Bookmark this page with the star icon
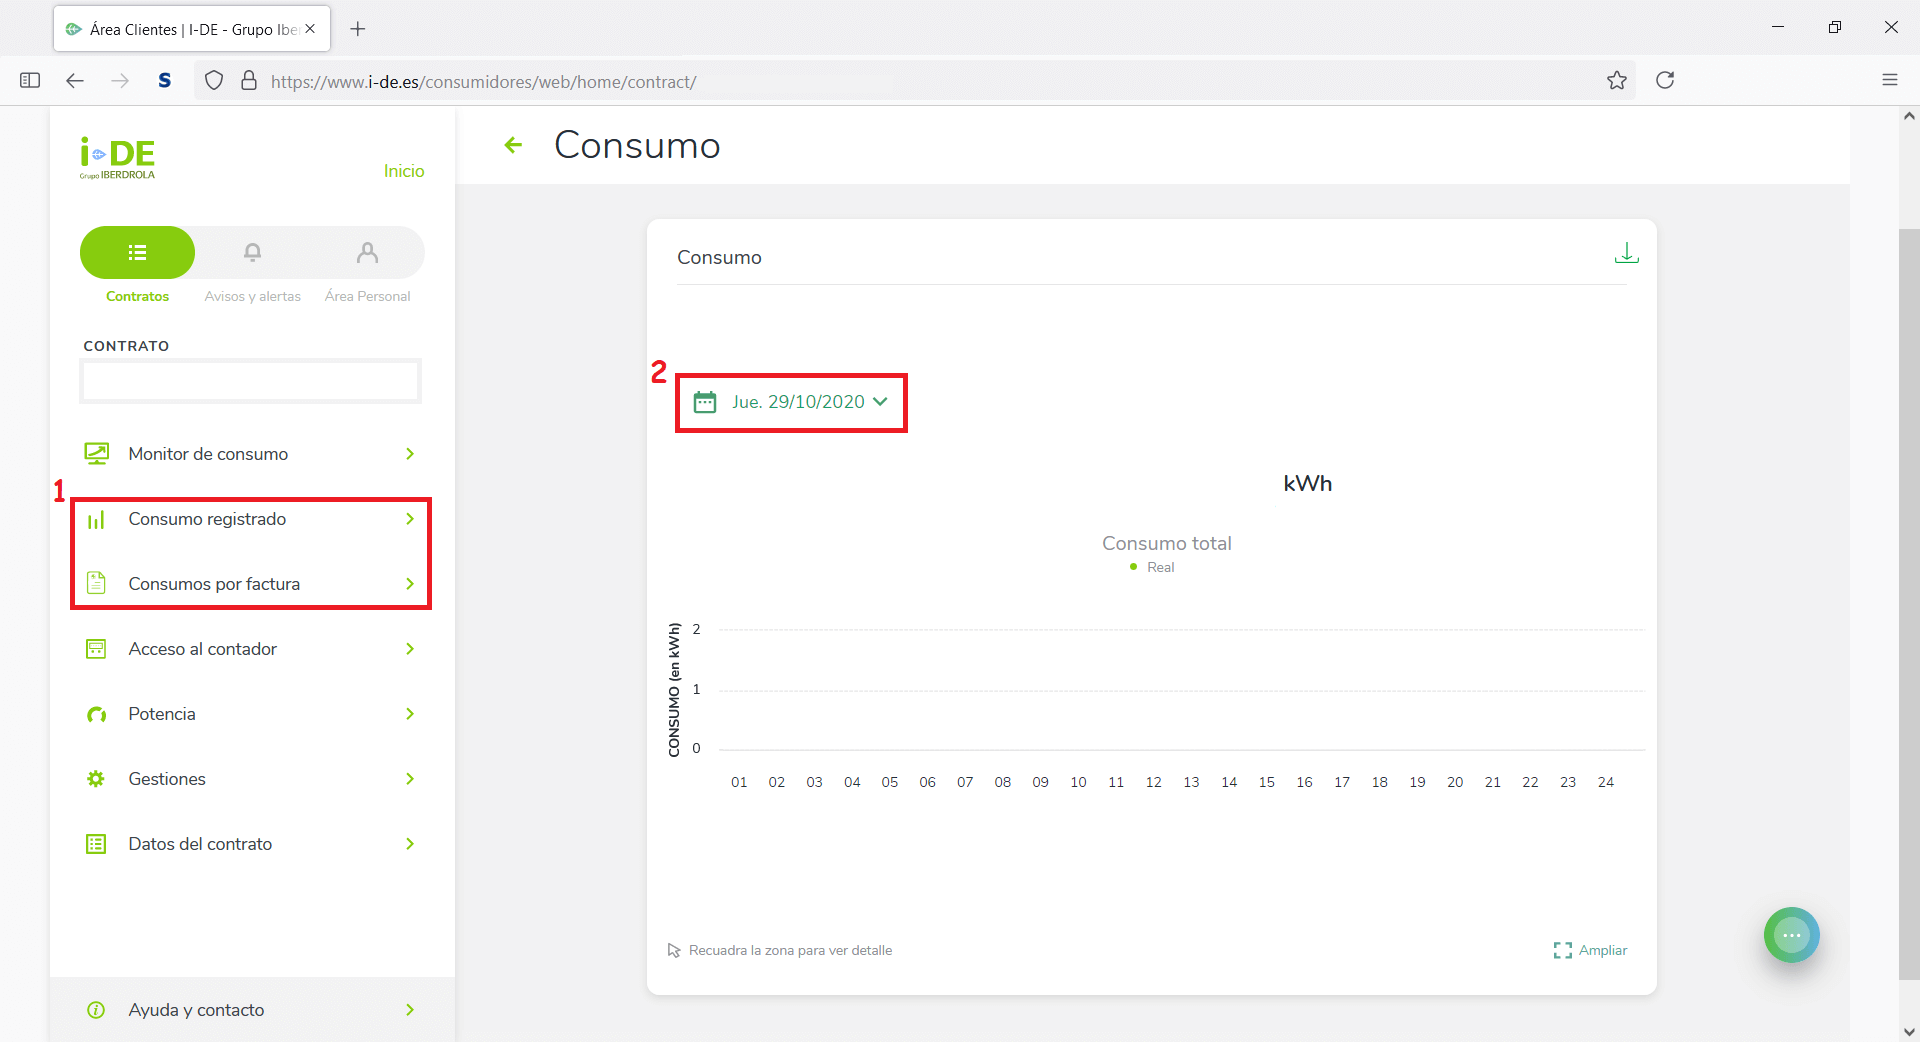 [x=1616, y=81]
